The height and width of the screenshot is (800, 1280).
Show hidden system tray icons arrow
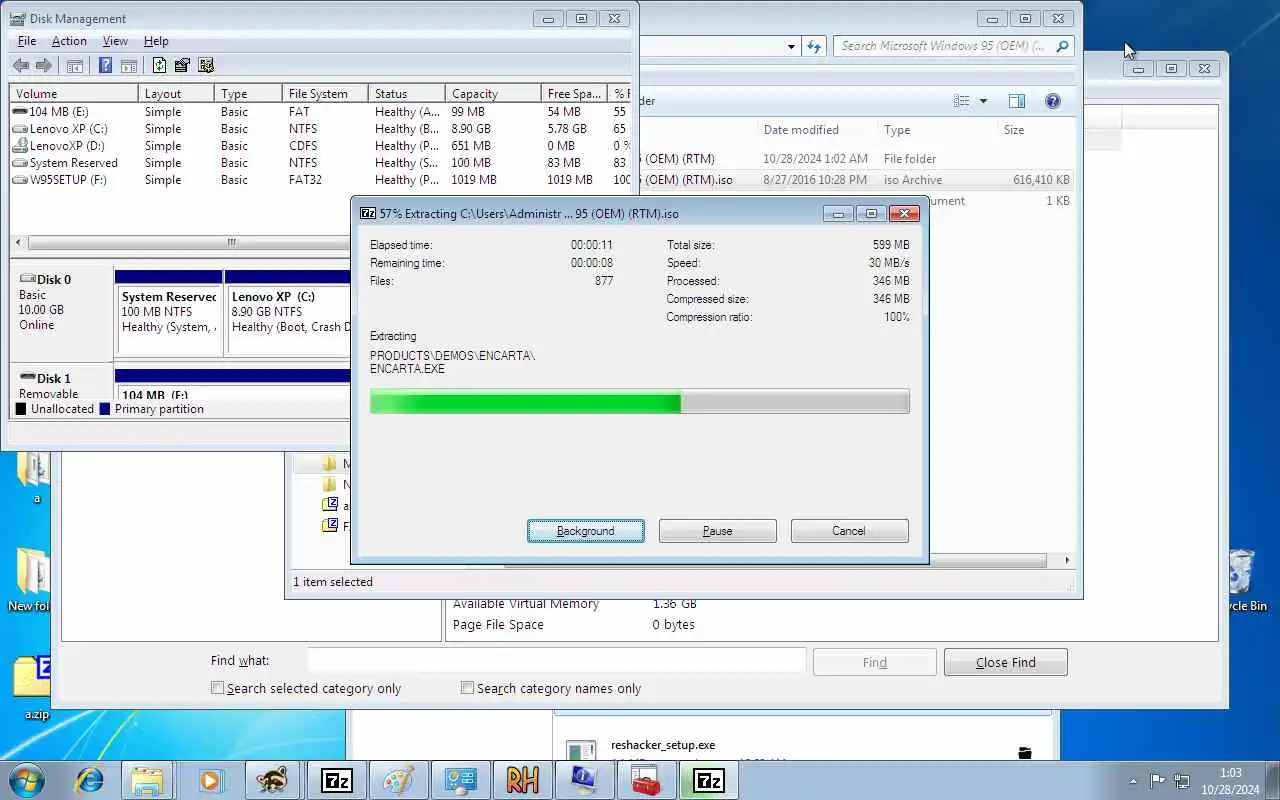[x=1133, y=781]
